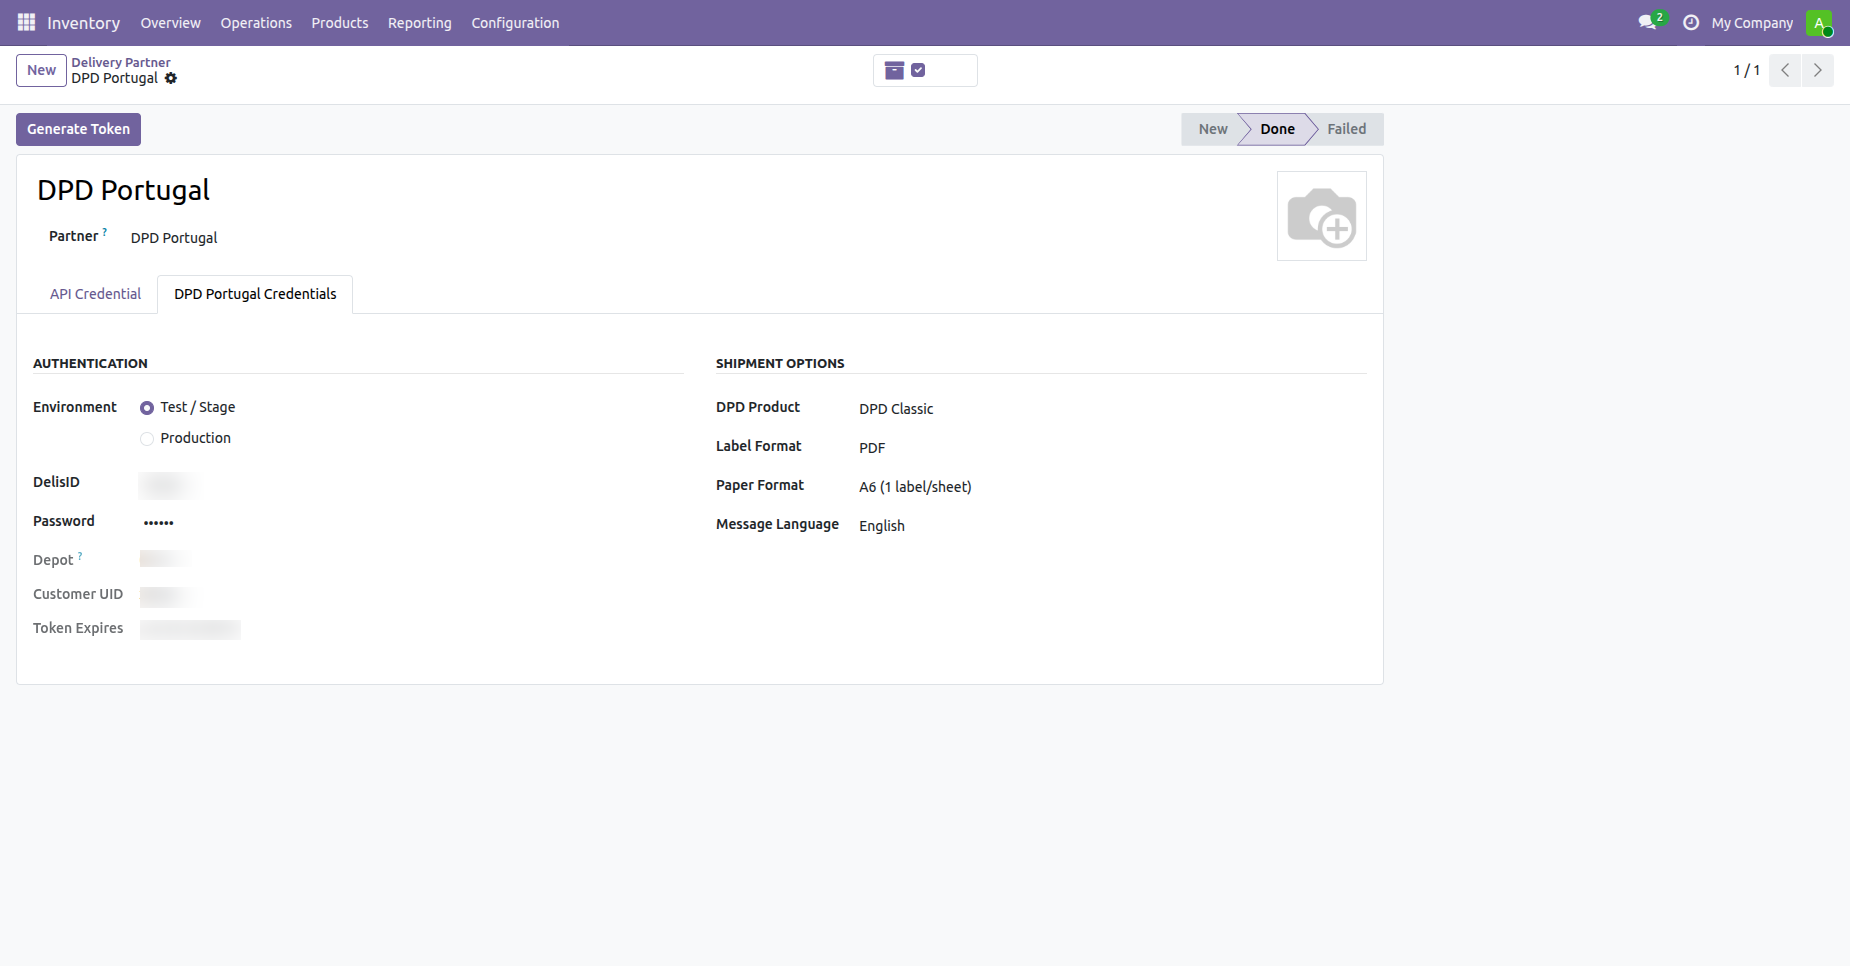Viewport: 1850px width, 966px height.
Task: Show help tooltip beside Partner label
Action: (x=105, y=232)
